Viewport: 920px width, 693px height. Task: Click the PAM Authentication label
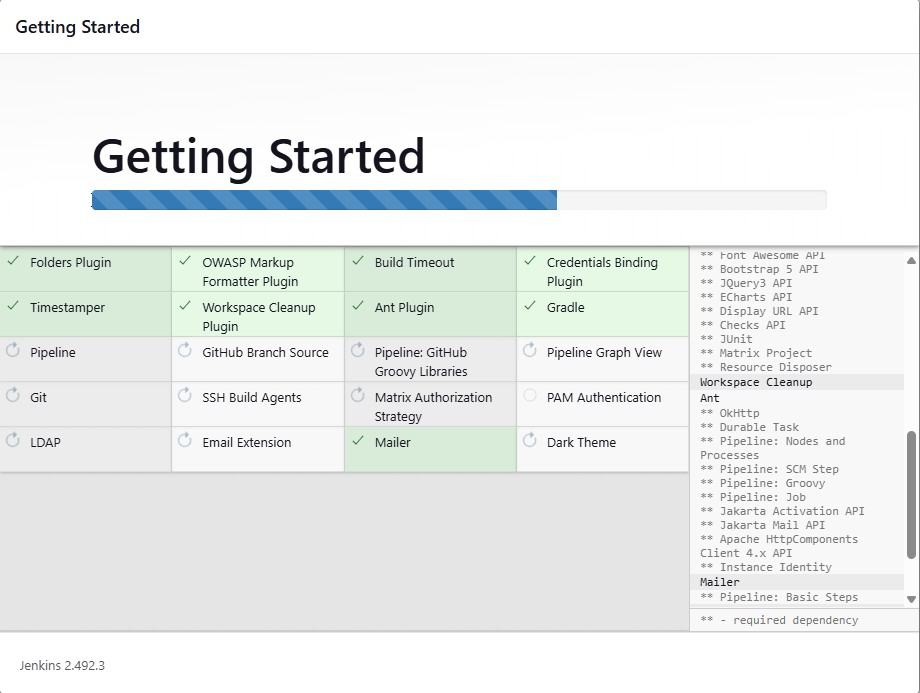pyautogui.click(x=604, y=398)
